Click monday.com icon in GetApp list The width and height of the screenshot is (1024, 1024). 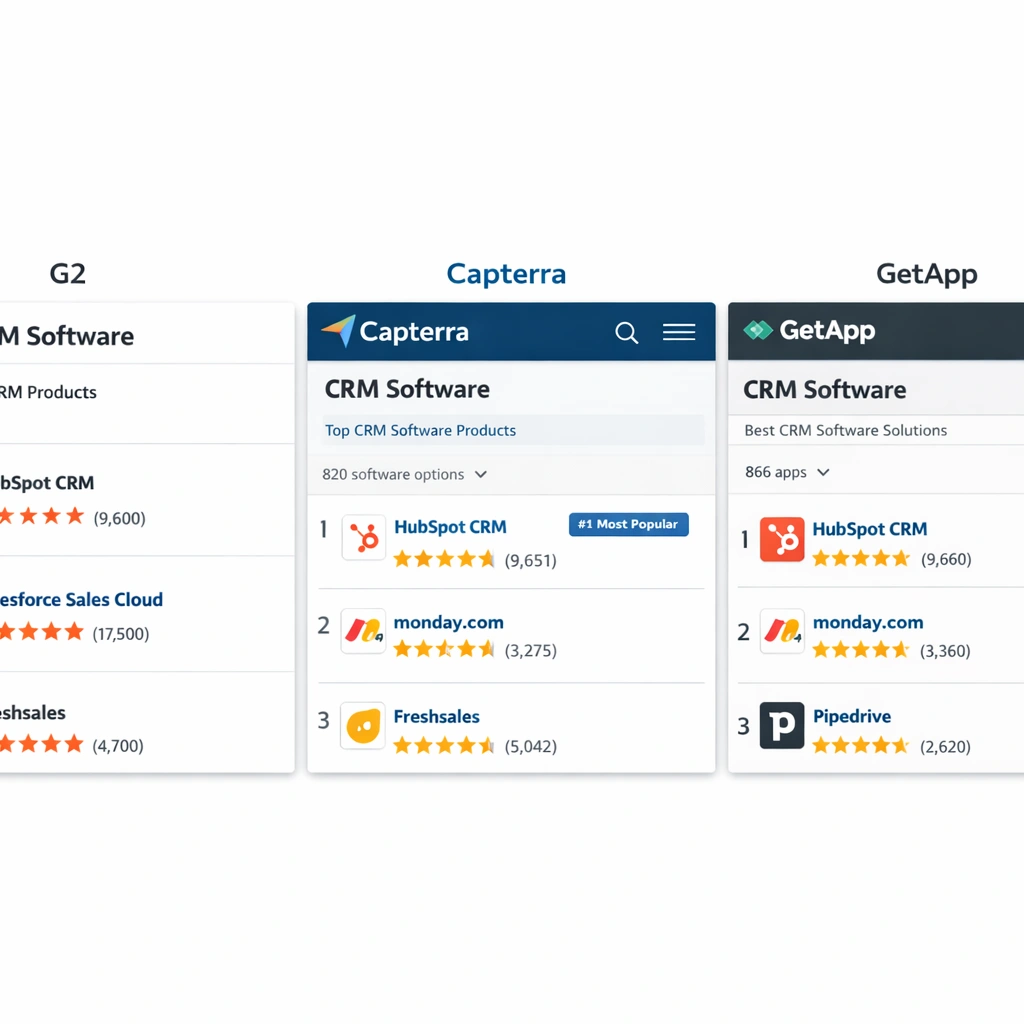782,632
